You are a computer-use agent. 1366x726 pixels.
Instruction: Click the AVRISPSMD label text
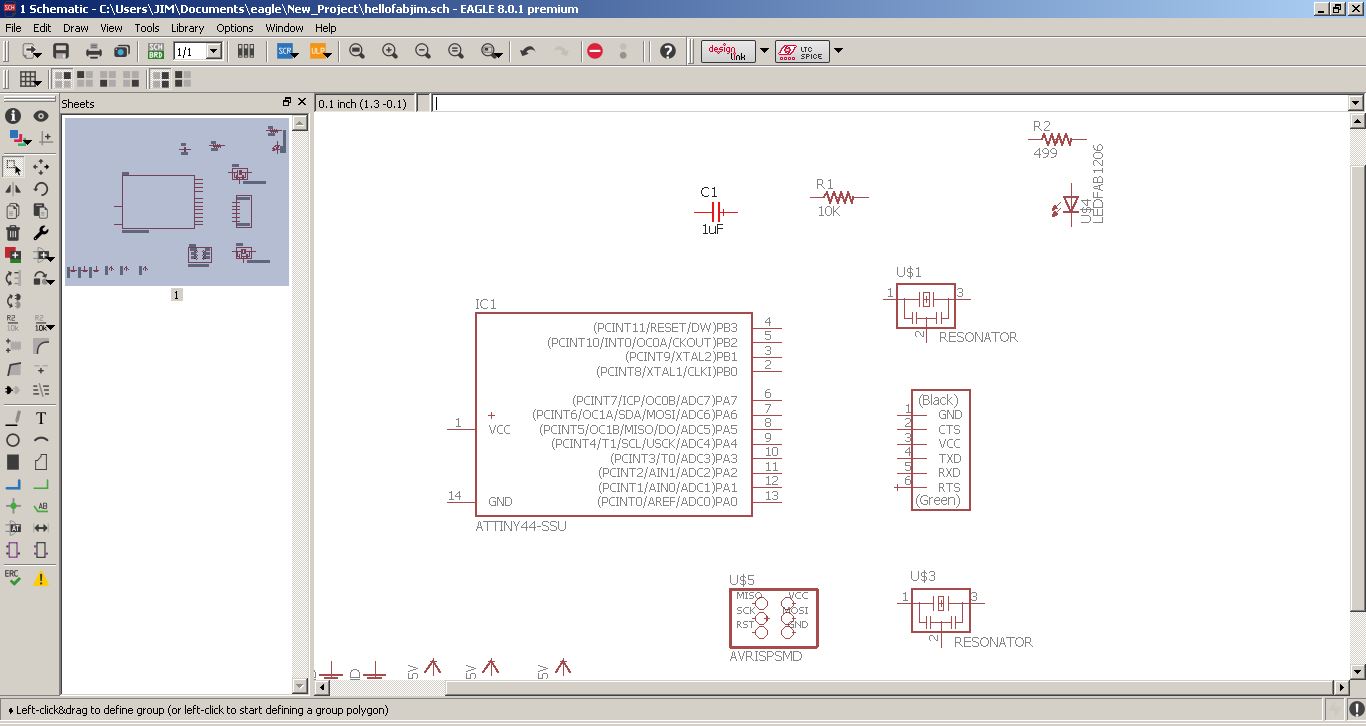tap(766, 656)
